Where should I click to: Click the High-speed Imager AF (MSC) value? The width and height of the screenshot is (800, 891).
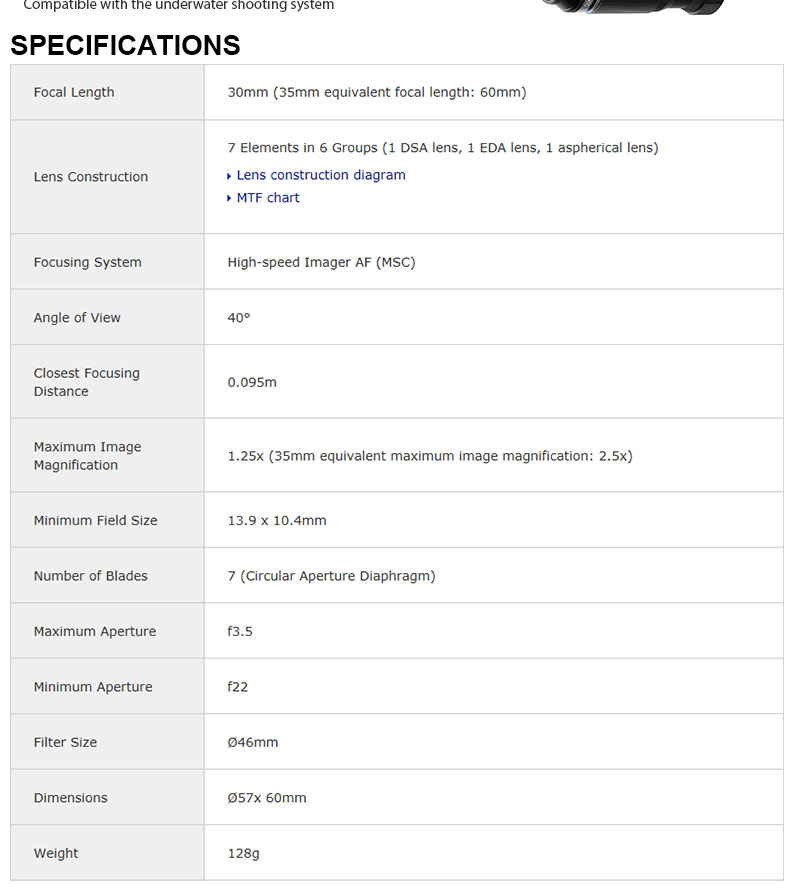point(321,262)
